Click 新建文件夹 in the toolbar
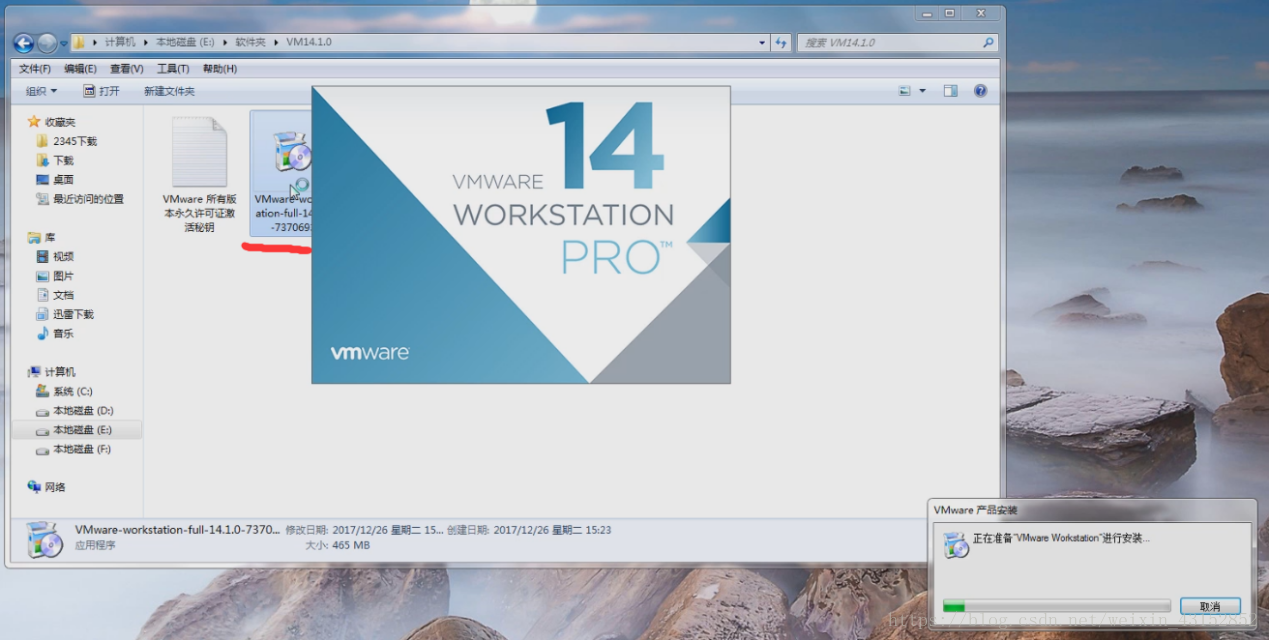 point(169,91)
